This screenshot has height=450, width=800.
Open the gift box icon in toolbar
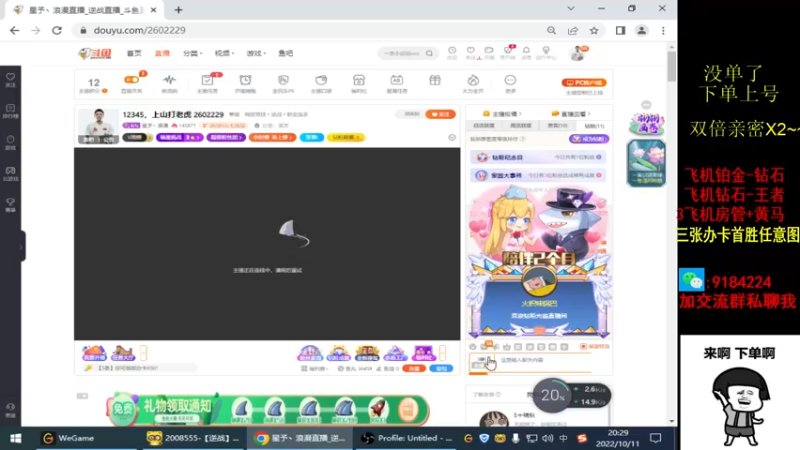tap(435, 80)
